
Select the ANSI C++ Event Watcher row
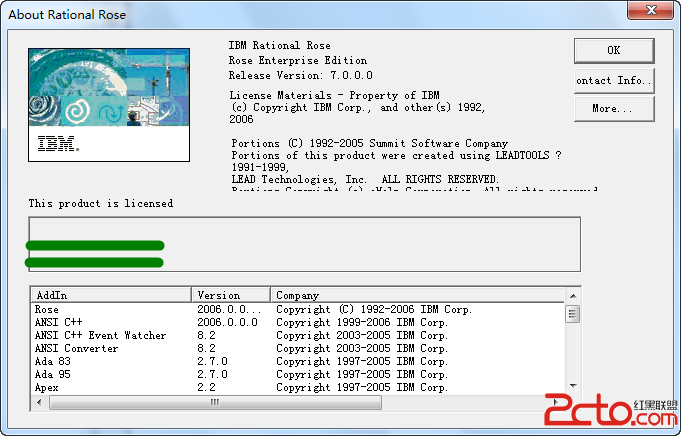(x=298, y=336)
